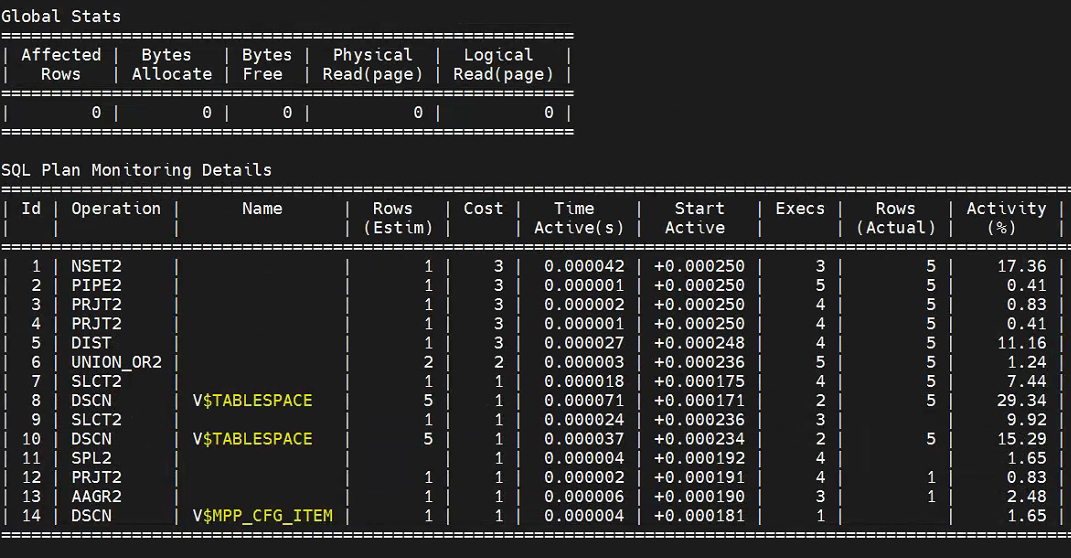This screenshot has width=1071, height=558.
Task: Click the activity value 29.34
Action: (x=1021, y=400)
